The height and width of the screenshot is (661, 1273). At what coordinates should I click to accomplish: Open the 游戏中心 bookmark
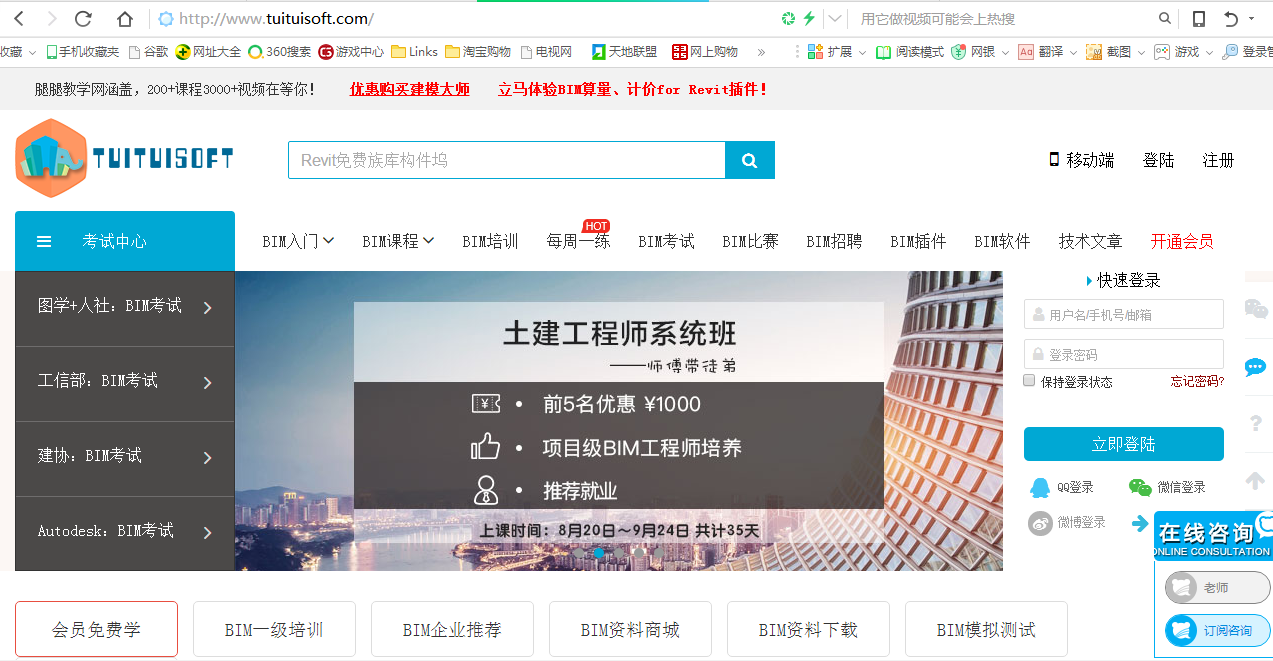click(x=351, y=52)
